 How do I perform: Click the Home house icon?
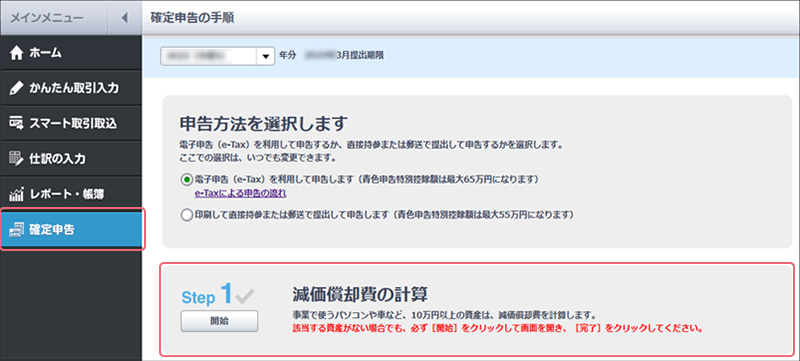[17, 52]
